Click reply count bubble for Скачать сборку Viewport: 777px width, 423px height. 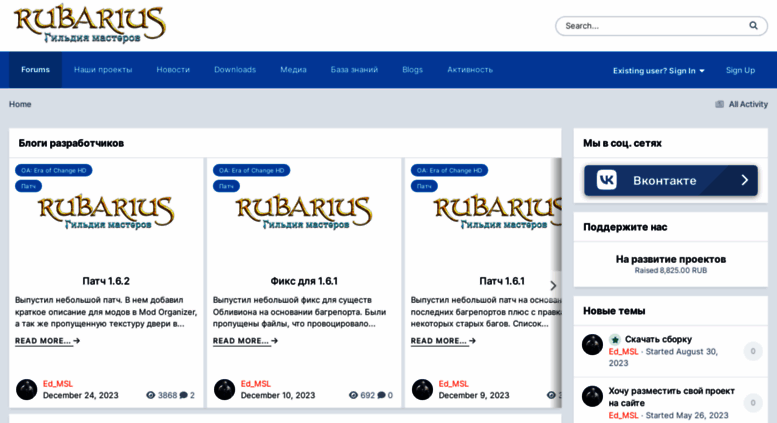click(753, 351)
